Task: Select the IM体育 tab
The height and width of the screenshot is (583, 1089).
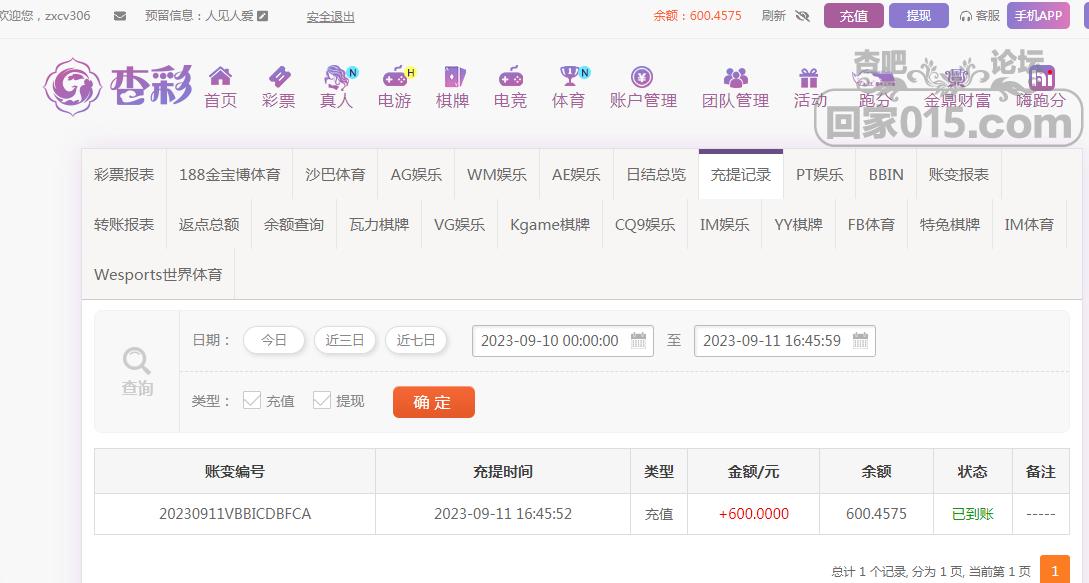Action: point(1029,224)
